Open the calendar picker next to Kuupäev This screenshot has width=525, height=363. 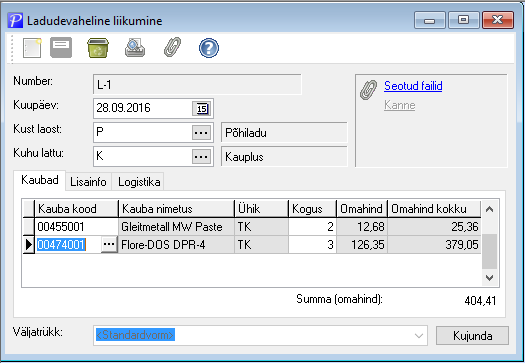pos(202,108)
